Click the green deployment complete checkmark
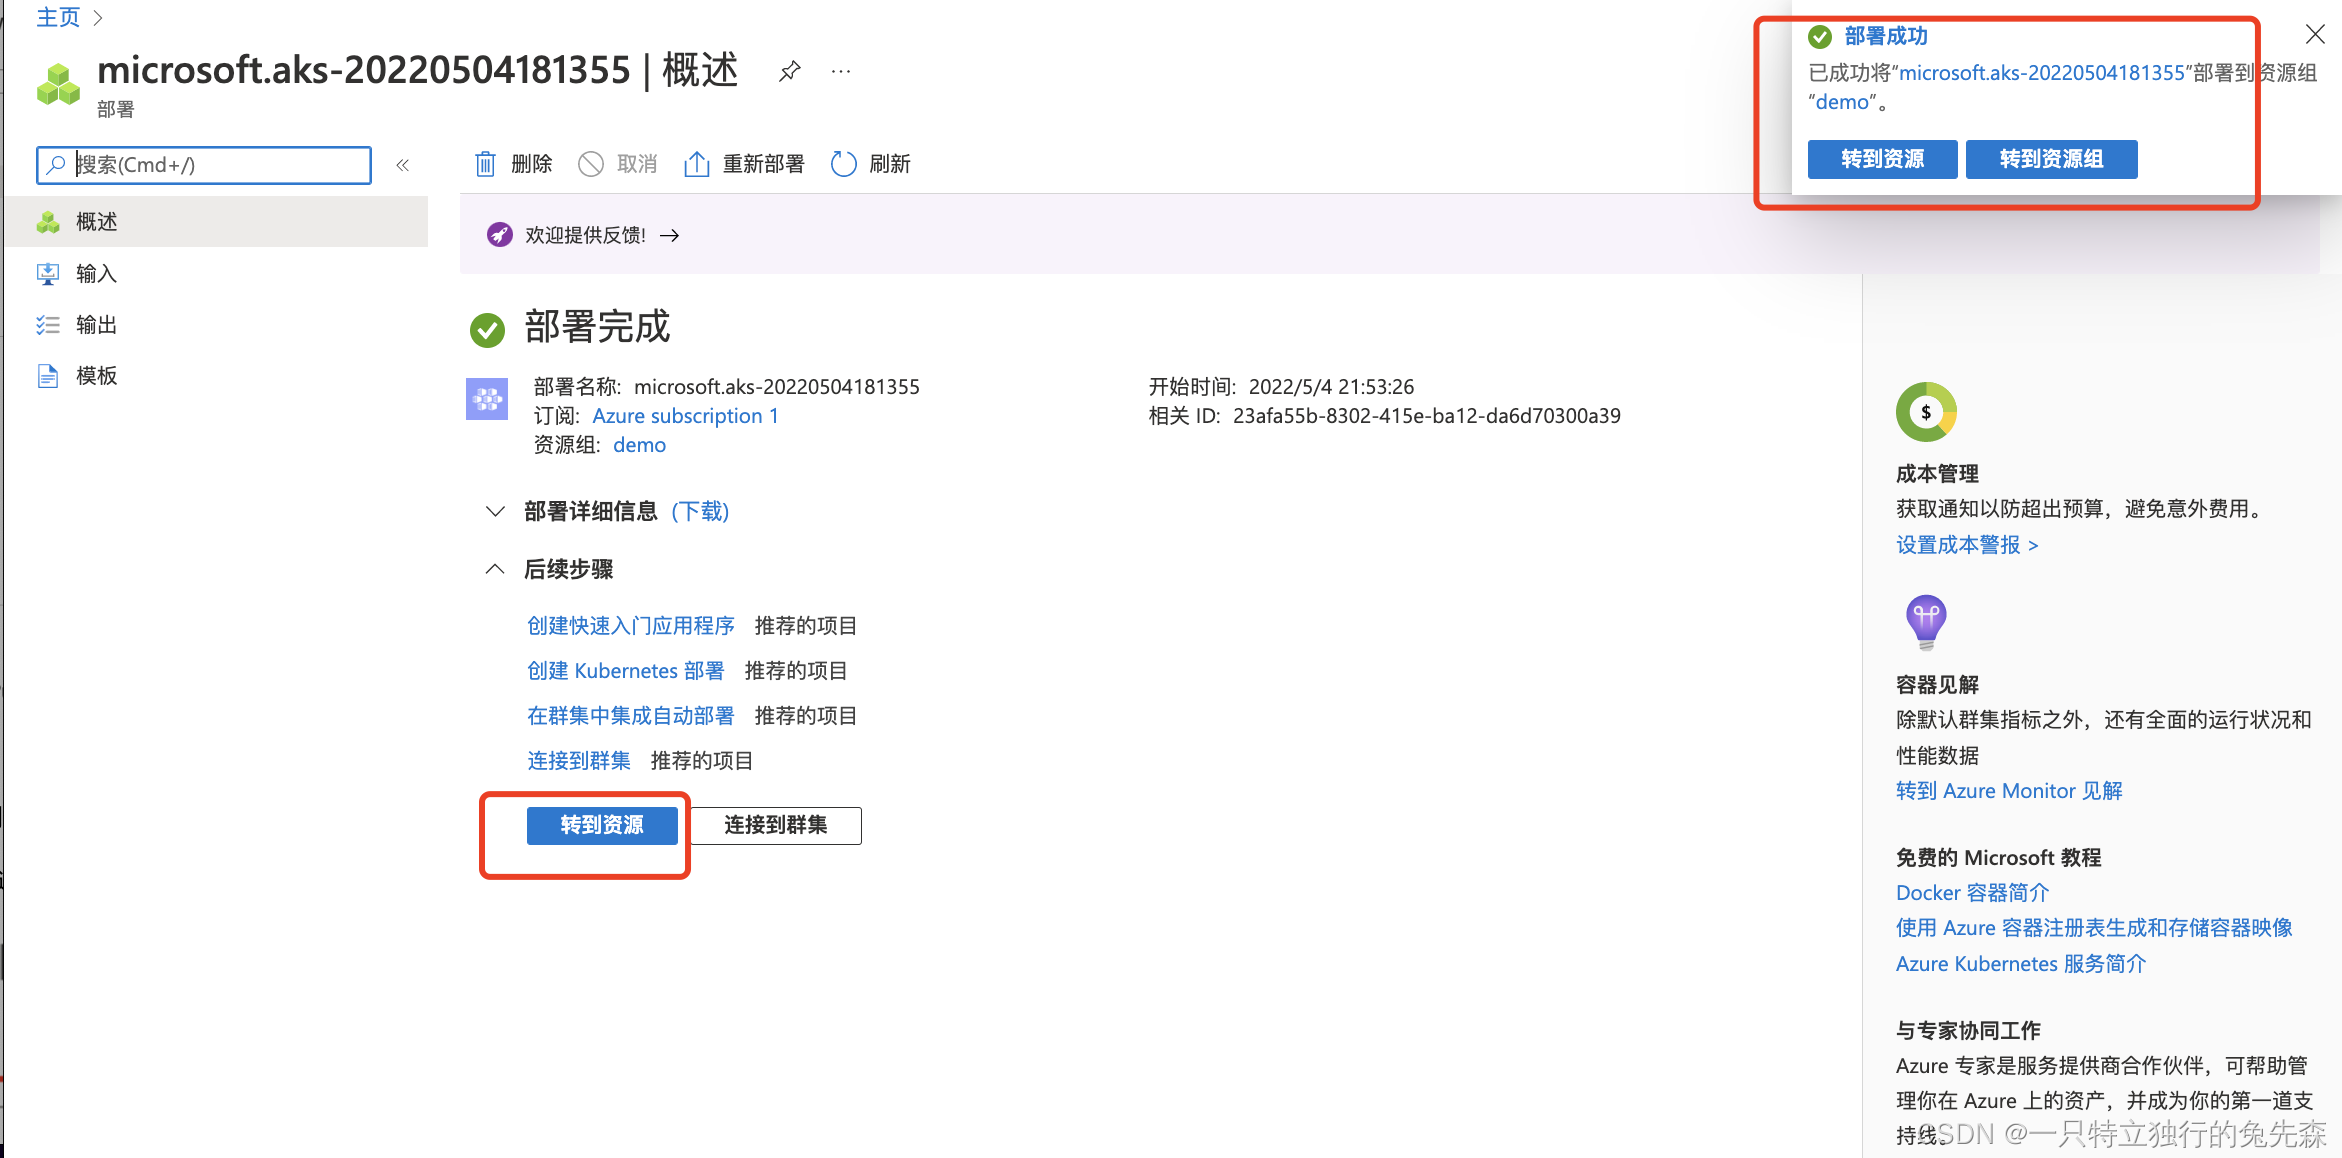 tap(487, 330)
